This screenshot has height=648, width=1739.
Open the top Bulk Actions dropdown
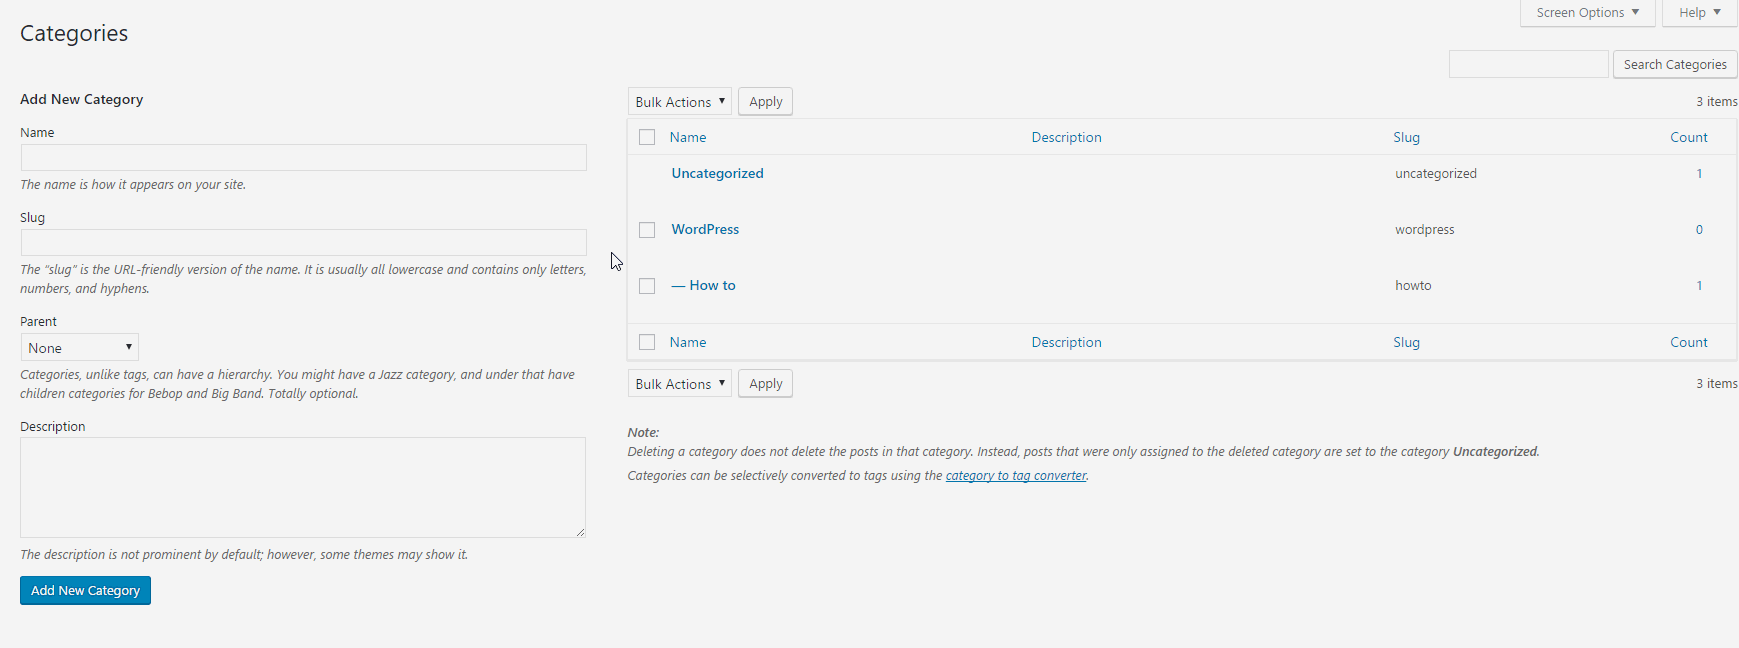pos(680,102)
